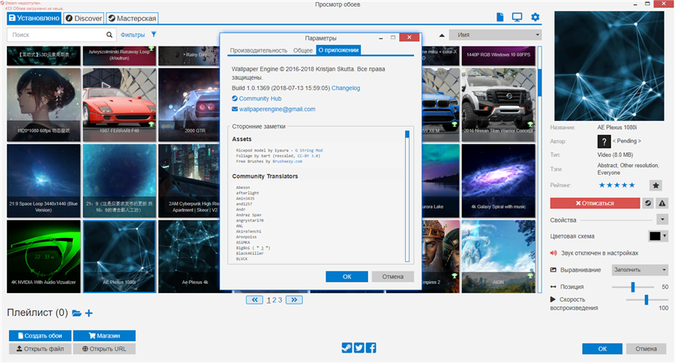Select the 4K NVIDIA wallpaper thumbnail

click(x=43, y=257)
